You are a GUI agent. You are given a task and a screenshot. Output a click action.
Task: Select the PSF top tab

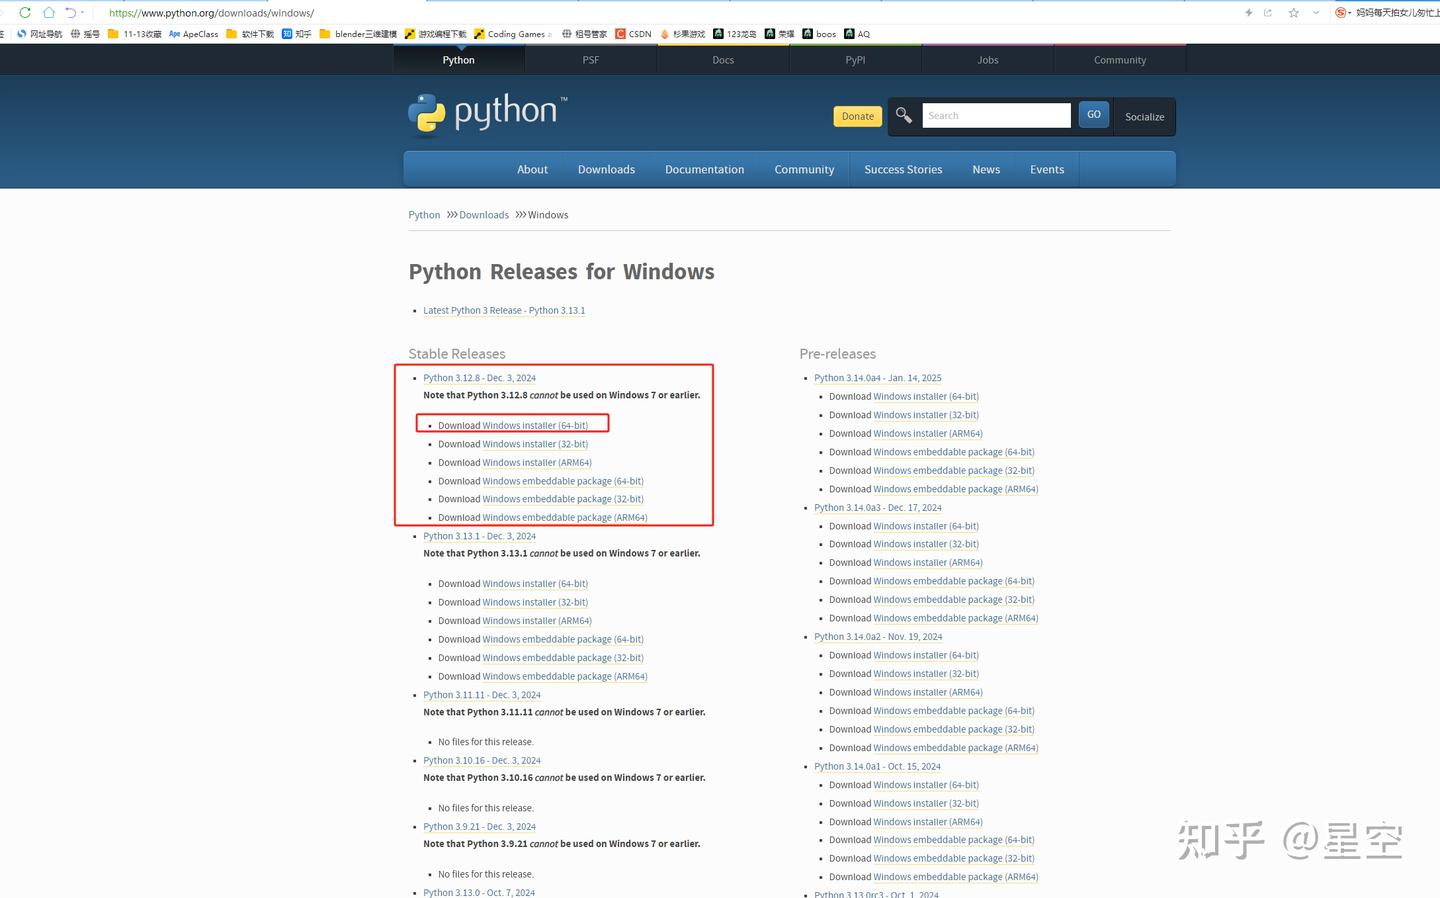(591, 60)
